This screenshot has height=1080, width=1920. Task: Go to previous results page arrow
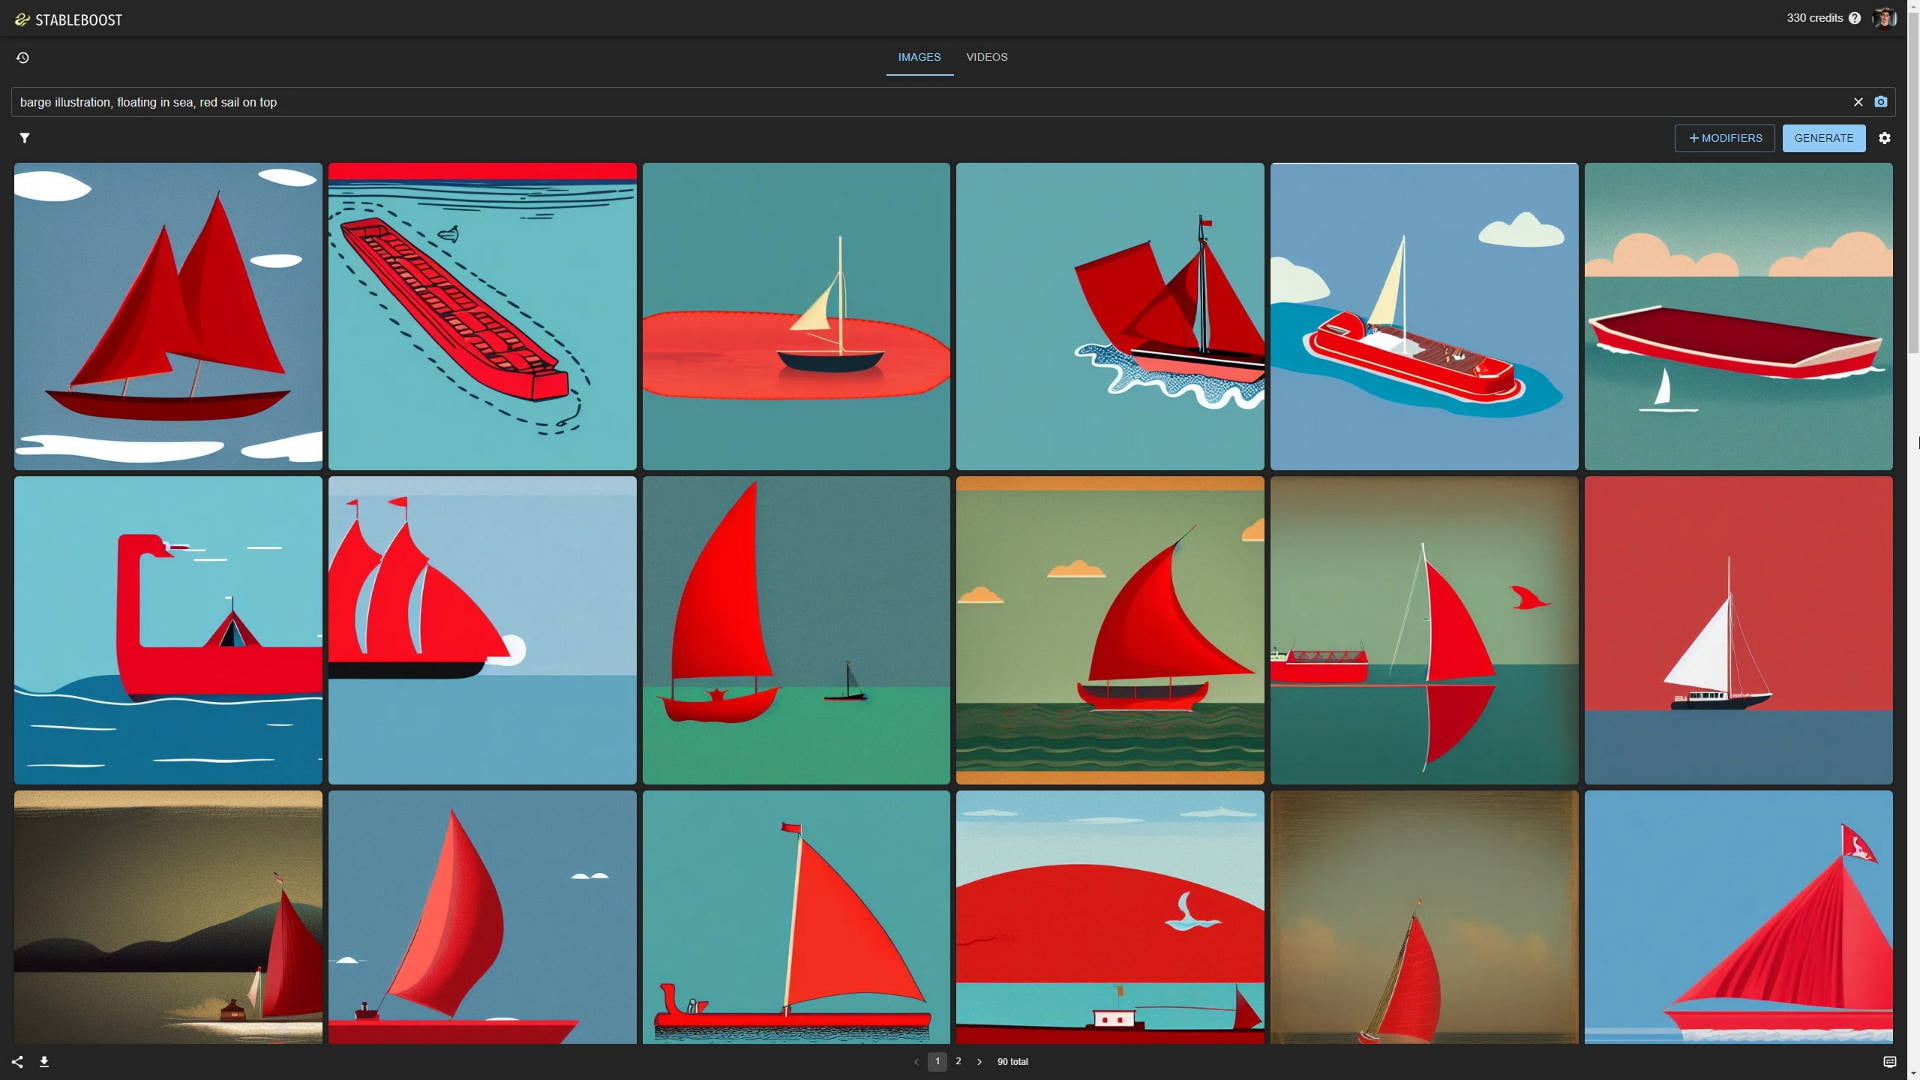tap(916, 1062)
